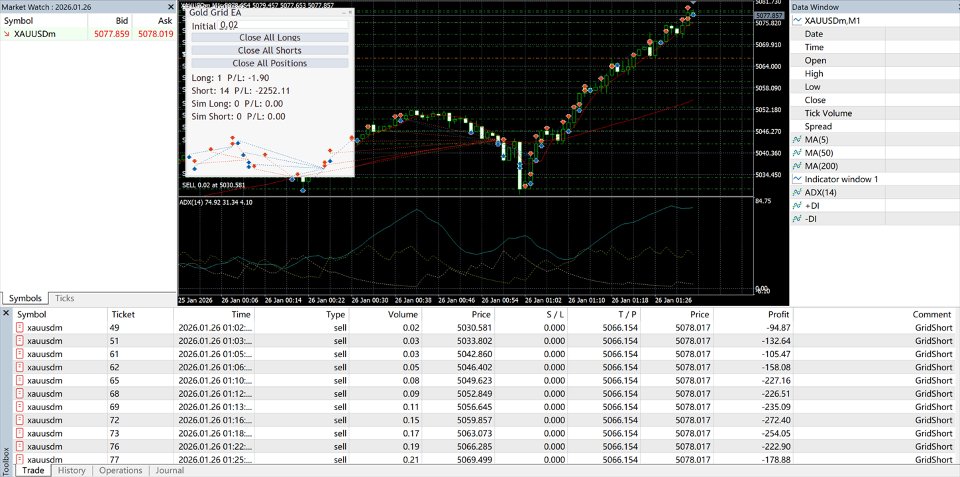This screenshot has height=477, width=960.
Task: Open the Journal tab in Toolbox
Action: [170, 470]
